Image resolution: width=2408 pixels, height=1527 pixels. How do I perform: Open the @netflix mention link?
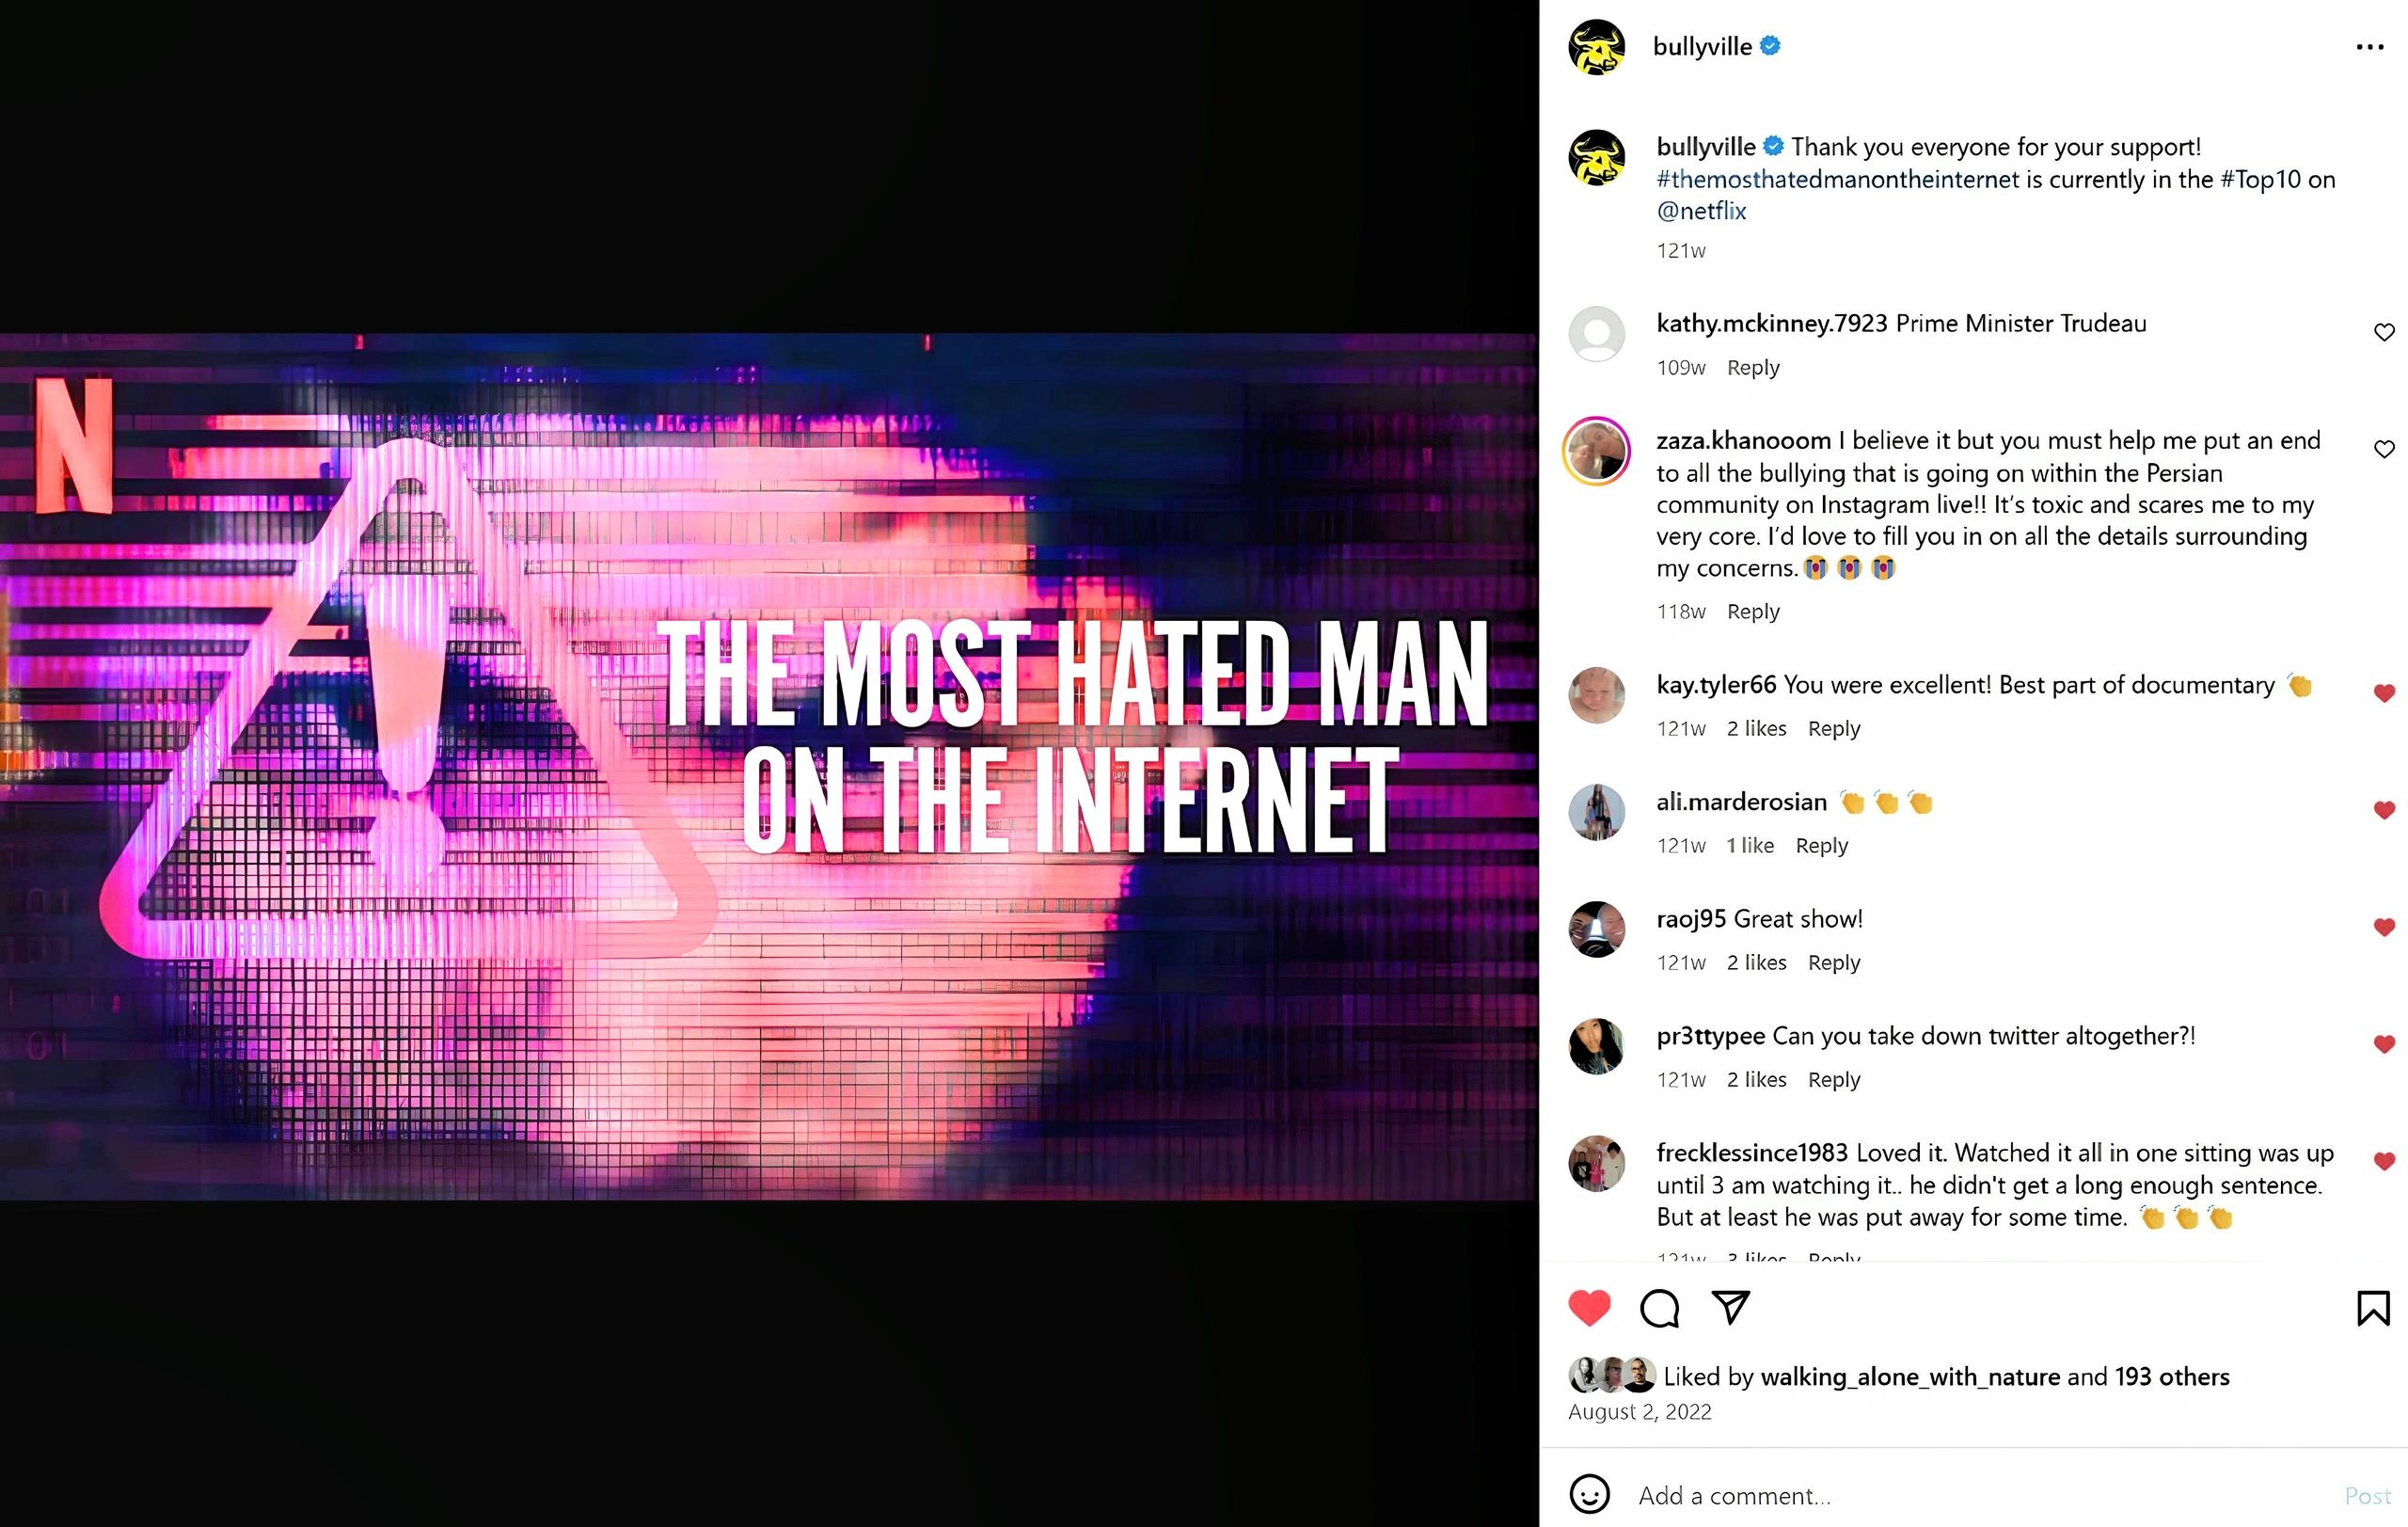1701,211
